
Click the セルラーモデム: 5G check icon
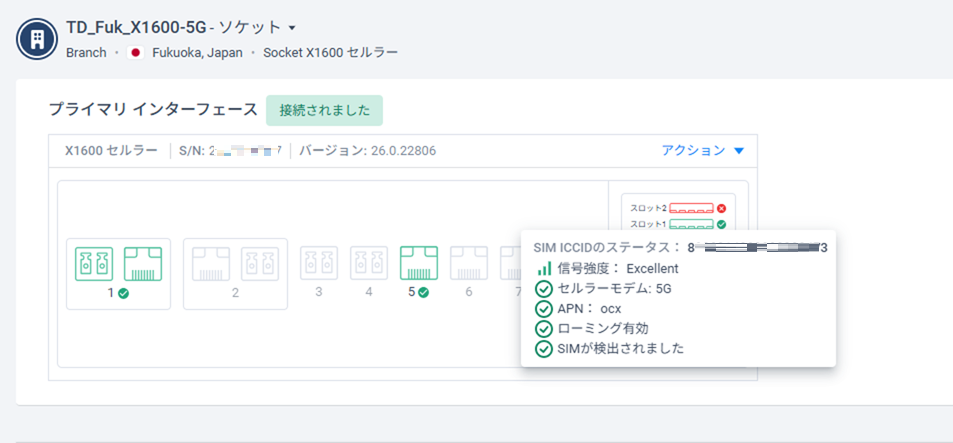pyautogui.click(x=543, y=289)
